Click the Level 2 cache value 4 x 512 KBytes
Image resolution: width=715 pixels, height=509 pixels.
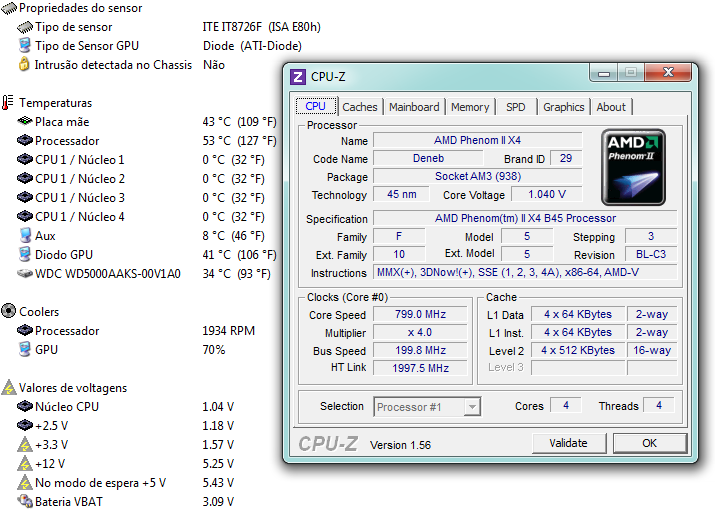tap(578, 350)
